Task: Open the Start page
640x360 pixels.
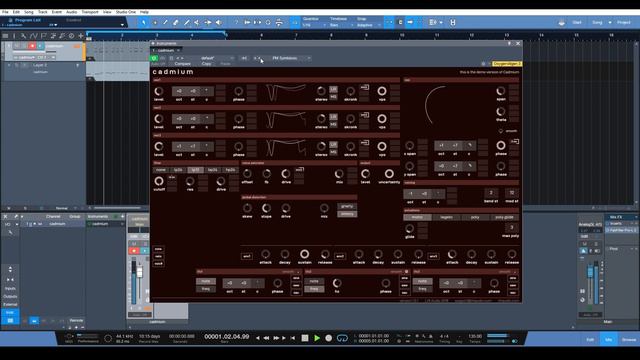Action: point(577,22)
